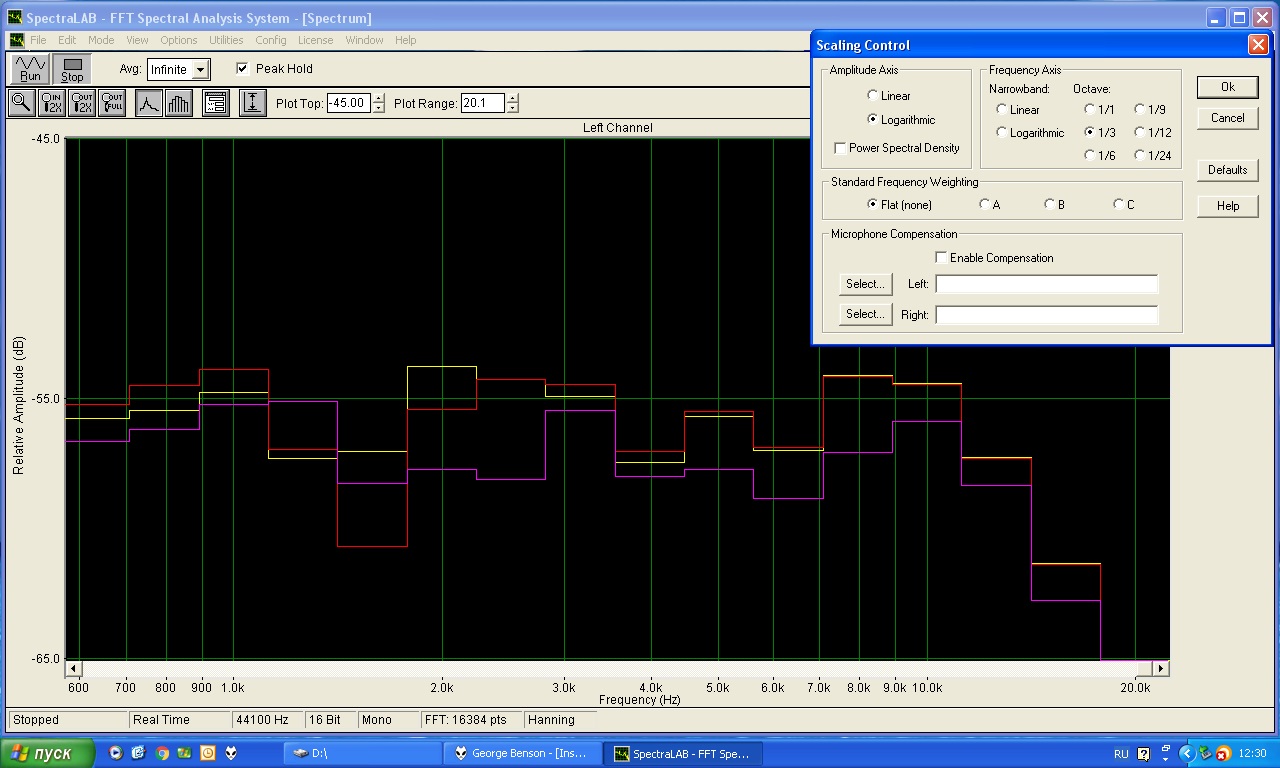Open the Avg Infinite dropdown
Screen dimensions: 1280x768
click(x=200, y=70)
